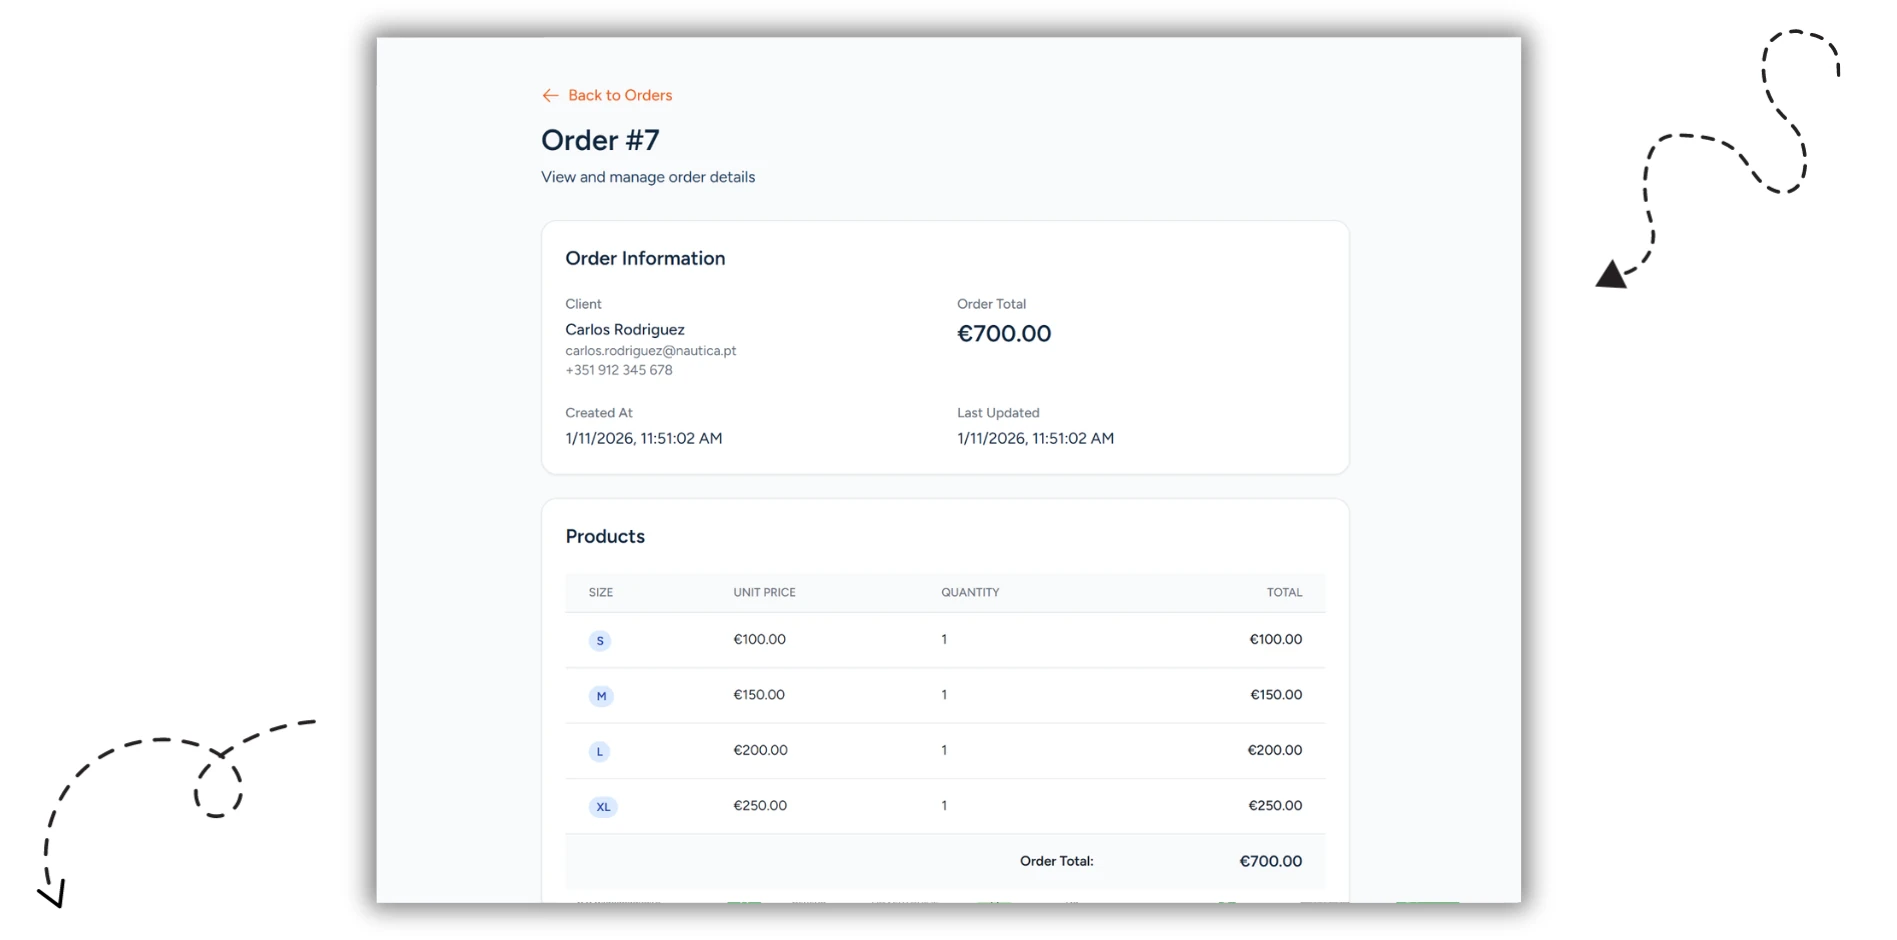Click the S size badge
The image size is (1897, 940).
tap(600, 641)
